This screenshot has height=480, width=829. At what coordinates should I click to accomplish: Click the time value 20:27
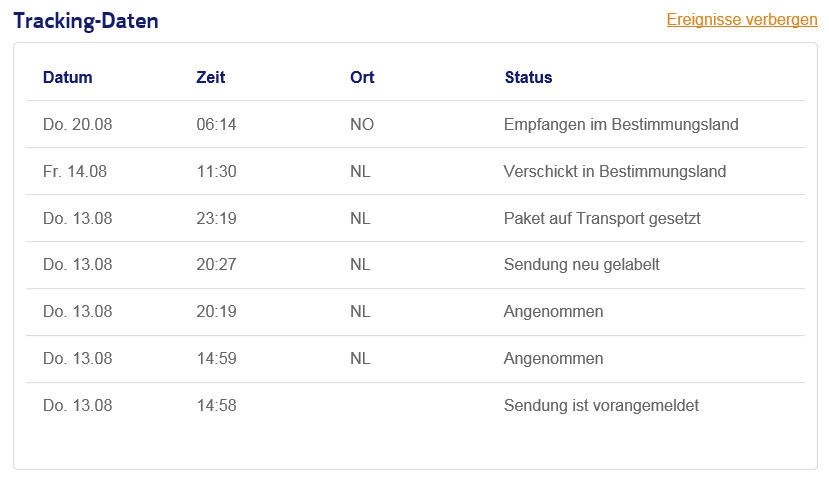(216, 265)
